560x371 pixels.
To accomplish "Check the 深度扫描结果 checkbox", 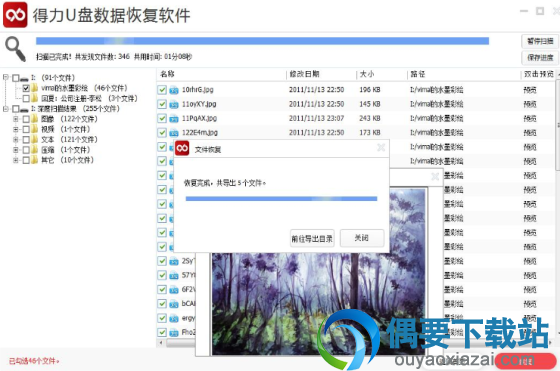I will click(x=15, y=109).
